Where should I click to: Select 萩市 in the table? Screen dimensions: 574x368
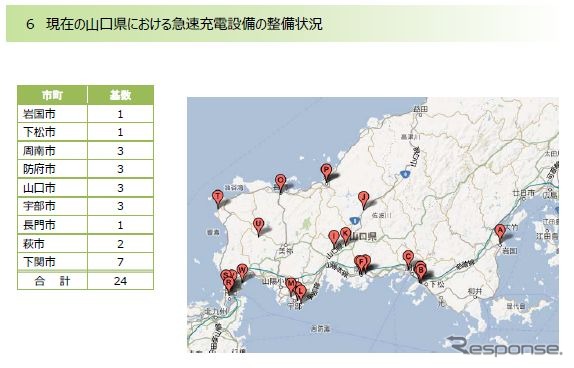(34, 244)
